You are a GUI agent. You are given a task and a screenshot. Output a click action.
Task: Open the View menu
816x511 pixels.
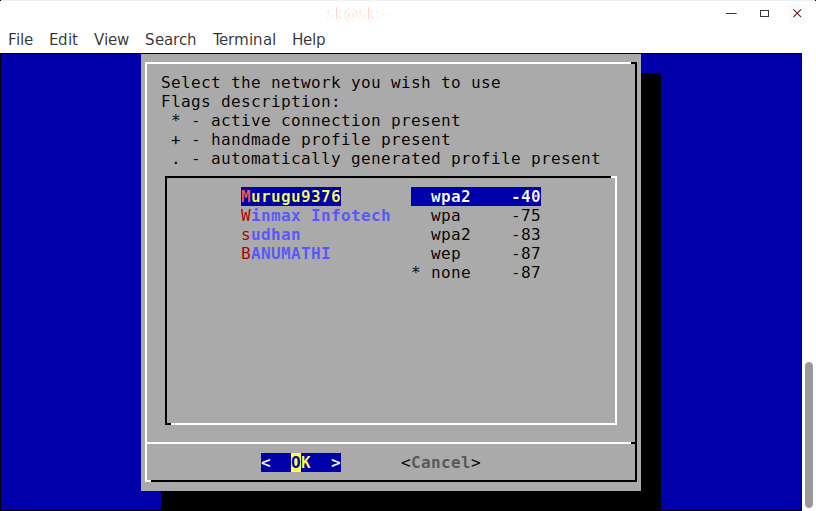pyautogui.click(x=111, y=39)
